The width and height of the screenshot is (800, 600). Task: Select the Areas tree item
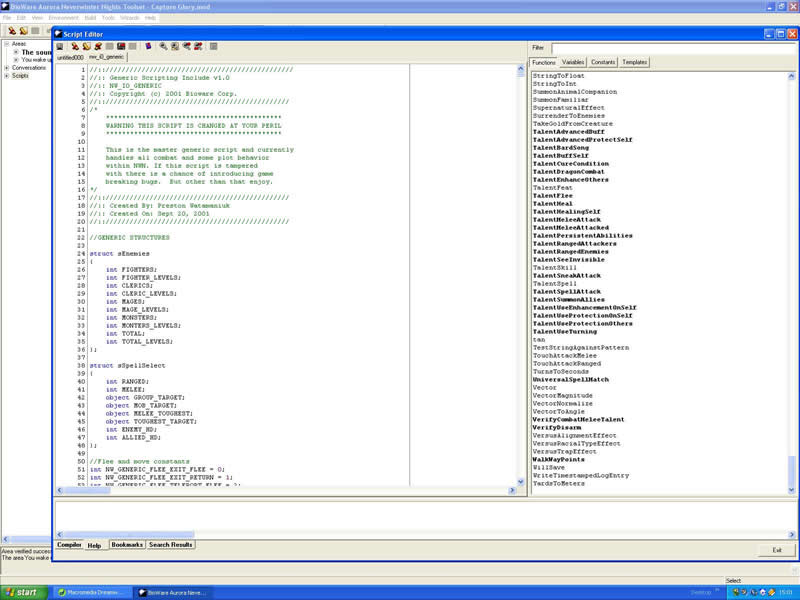click(19, 44)
